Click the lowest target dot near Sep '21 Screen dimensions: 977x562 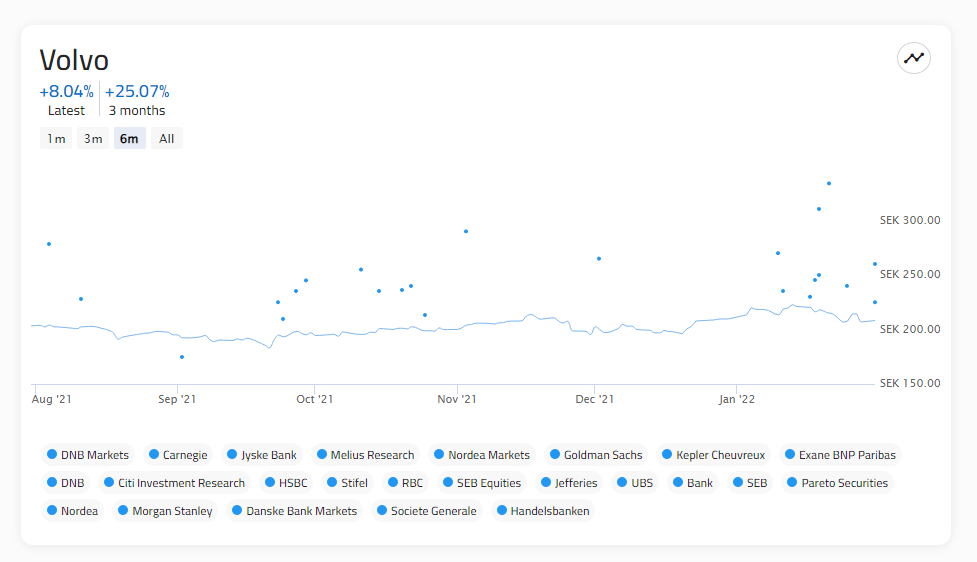click(x=182, y=357)
